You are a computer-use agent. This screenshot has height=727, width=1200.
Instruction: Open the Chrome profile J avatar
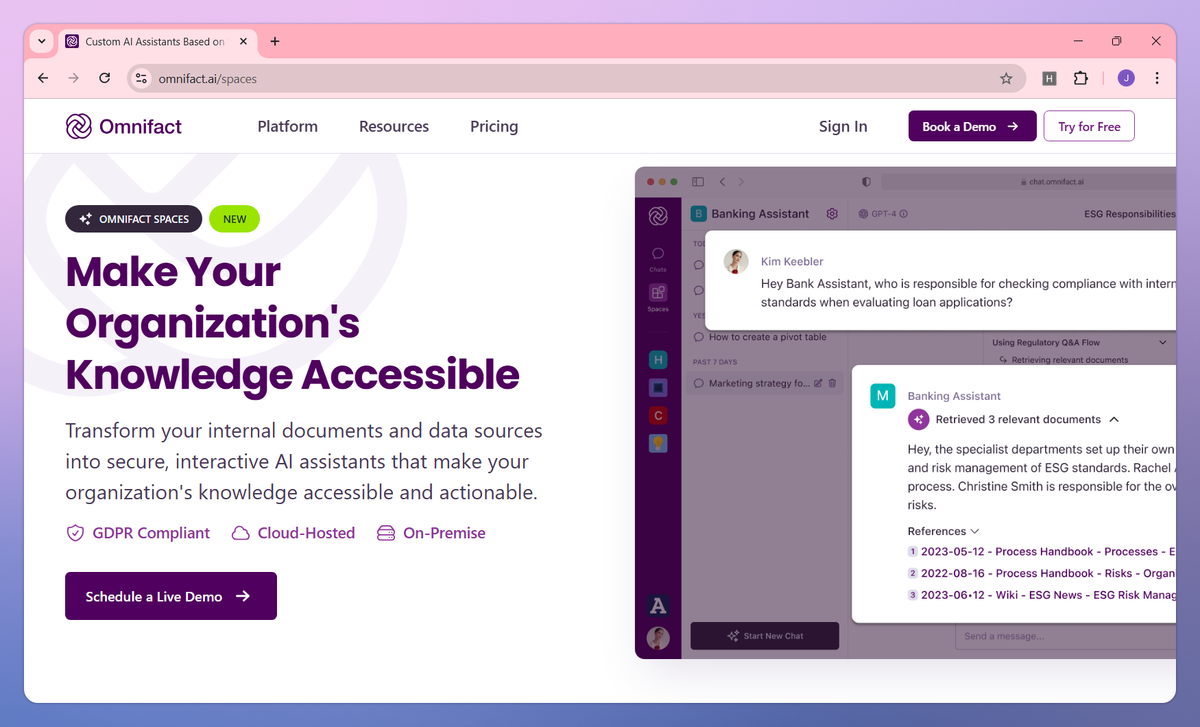[1126, 78]
